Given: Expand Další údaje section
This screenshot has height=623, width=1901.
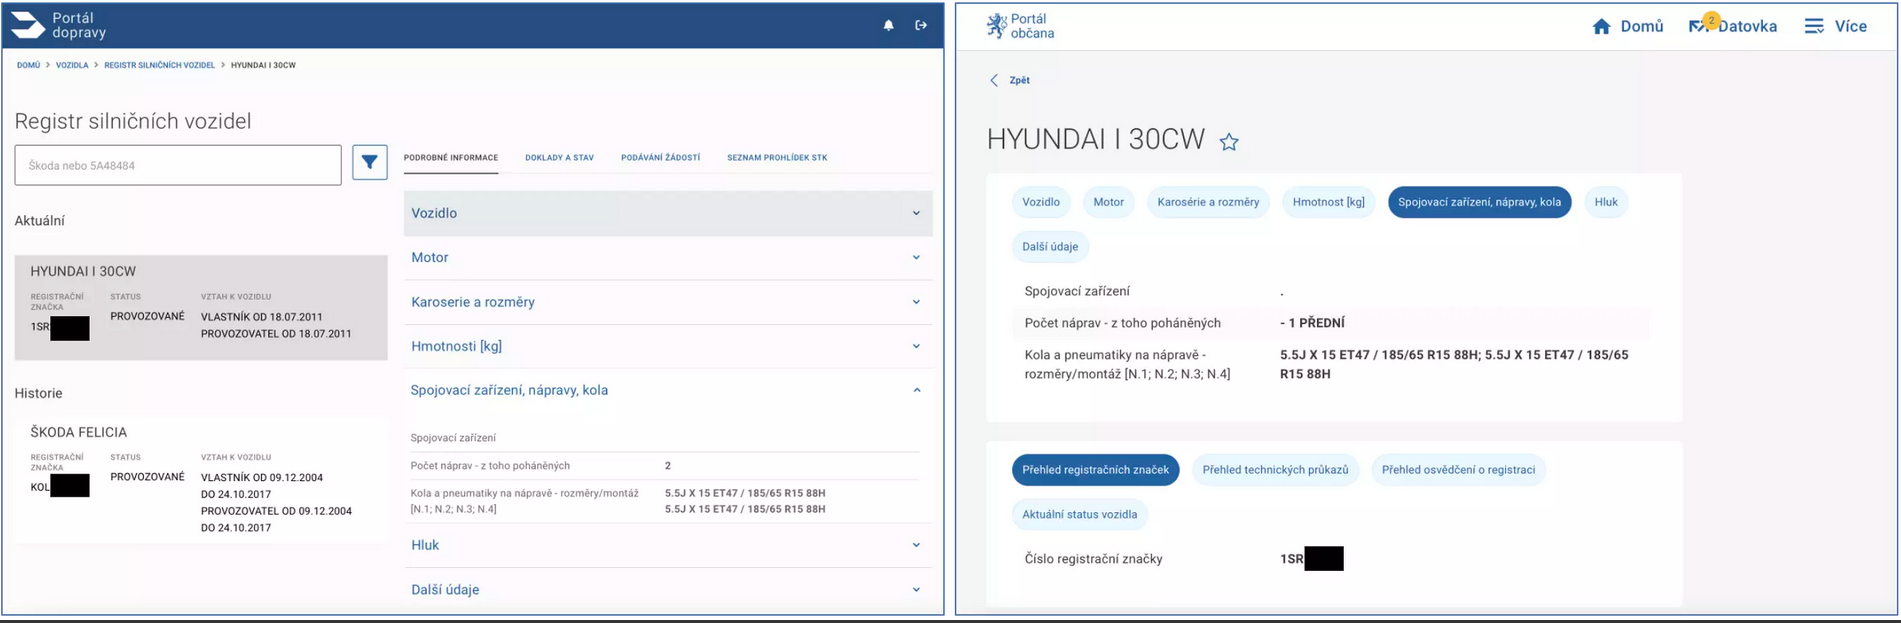Looking at the screenshot, I should click(x=668, y=589).
